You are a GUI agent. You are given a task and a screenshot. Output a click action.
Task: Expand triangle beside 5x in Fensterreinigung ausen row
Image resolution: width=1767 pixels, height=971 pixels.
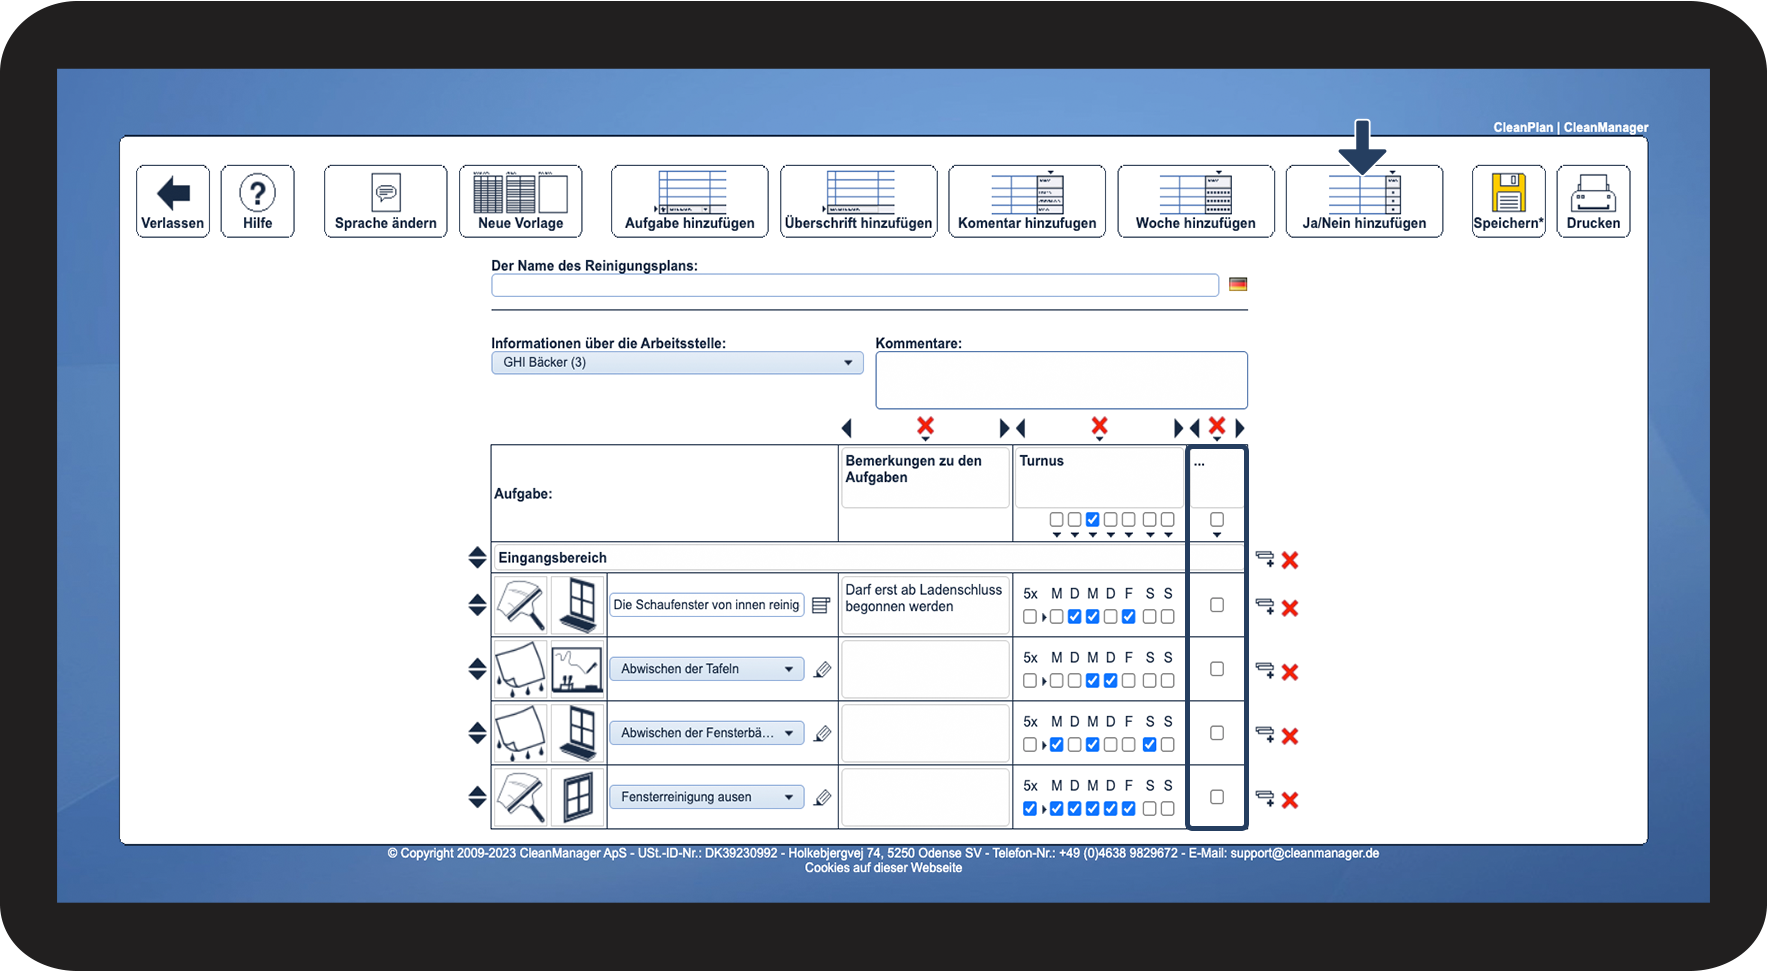pos(1044,810)
